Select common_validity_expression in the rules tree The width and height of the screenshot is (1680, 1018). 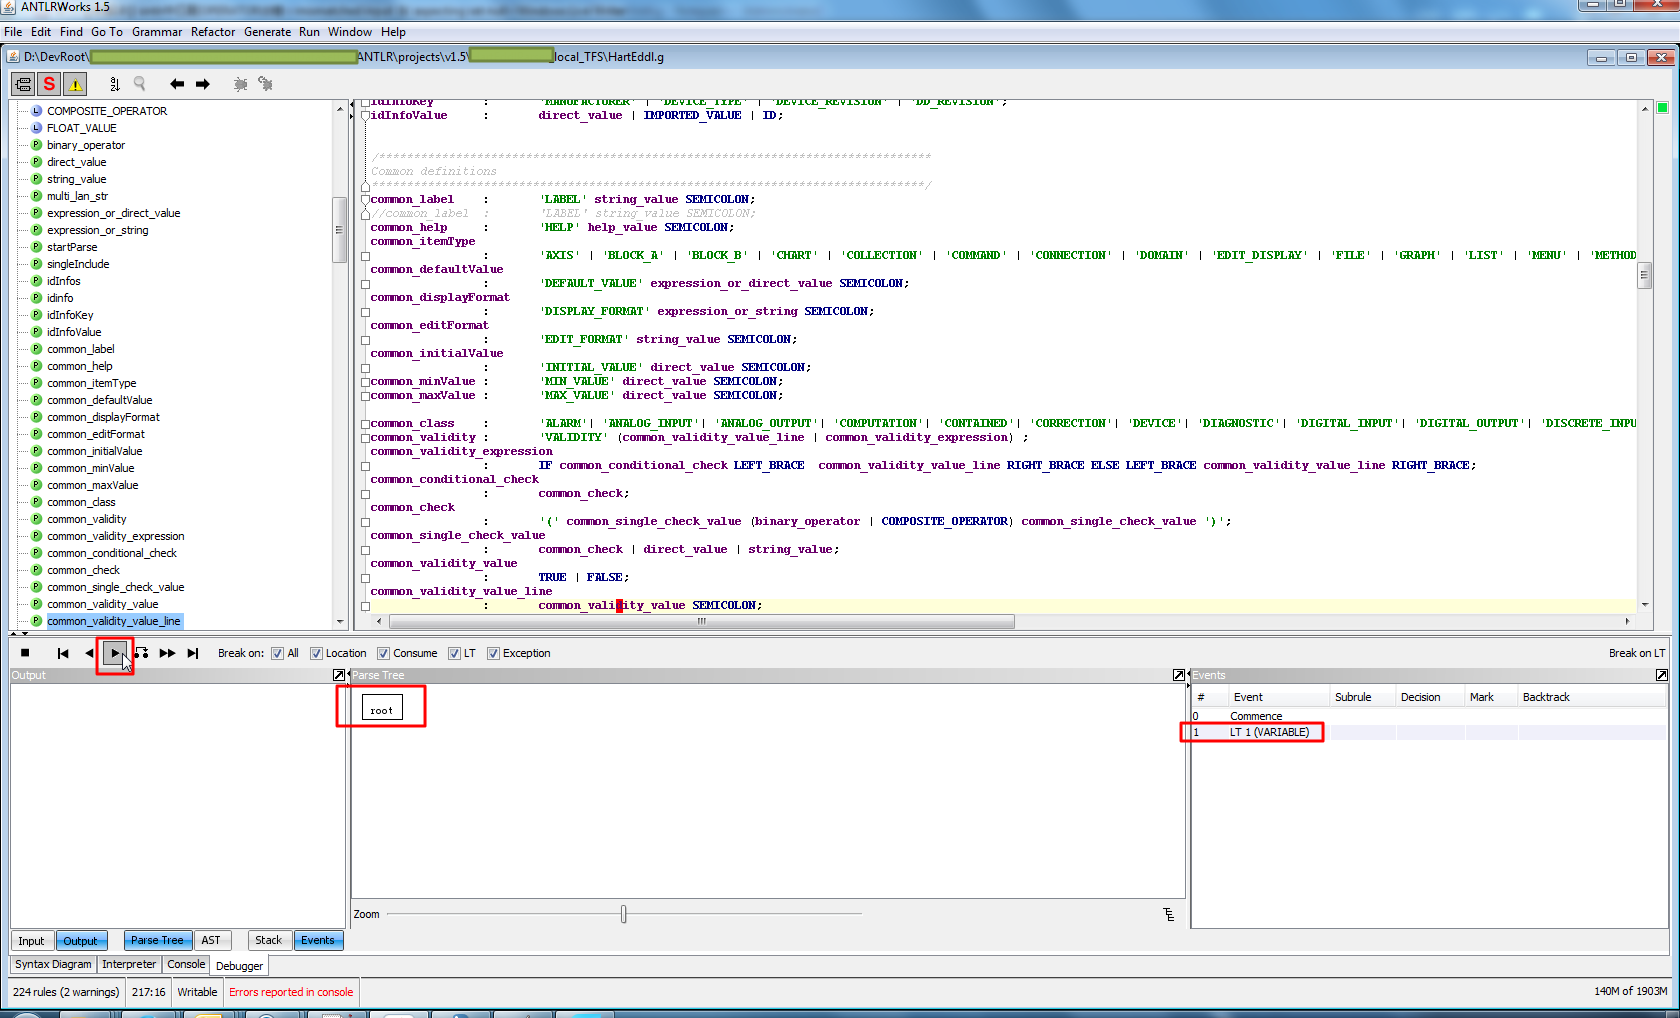tap(115, 536)
